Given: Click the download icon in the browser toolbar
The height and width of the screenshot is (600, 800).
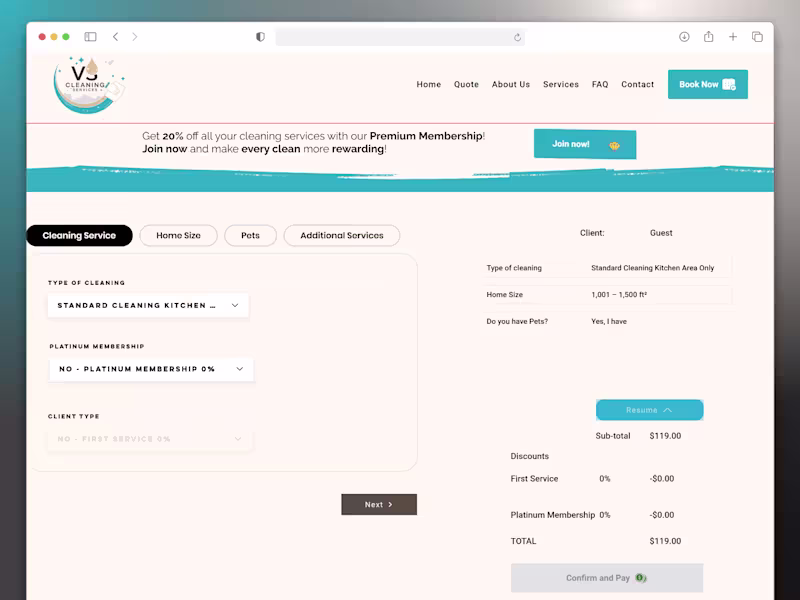Looking at the screenshot, I should click(684, 36).
